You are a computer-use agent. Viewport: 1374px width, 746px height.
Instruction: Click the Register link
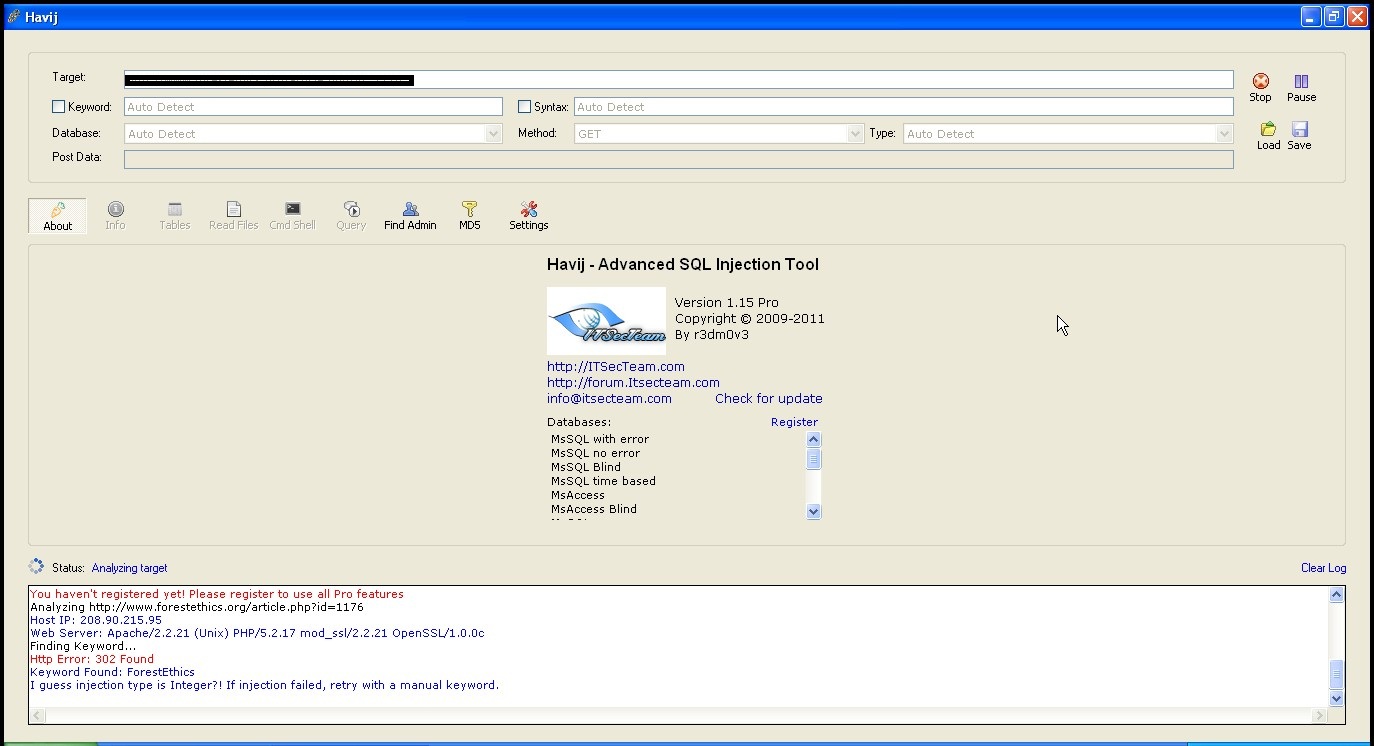point(794,422)
